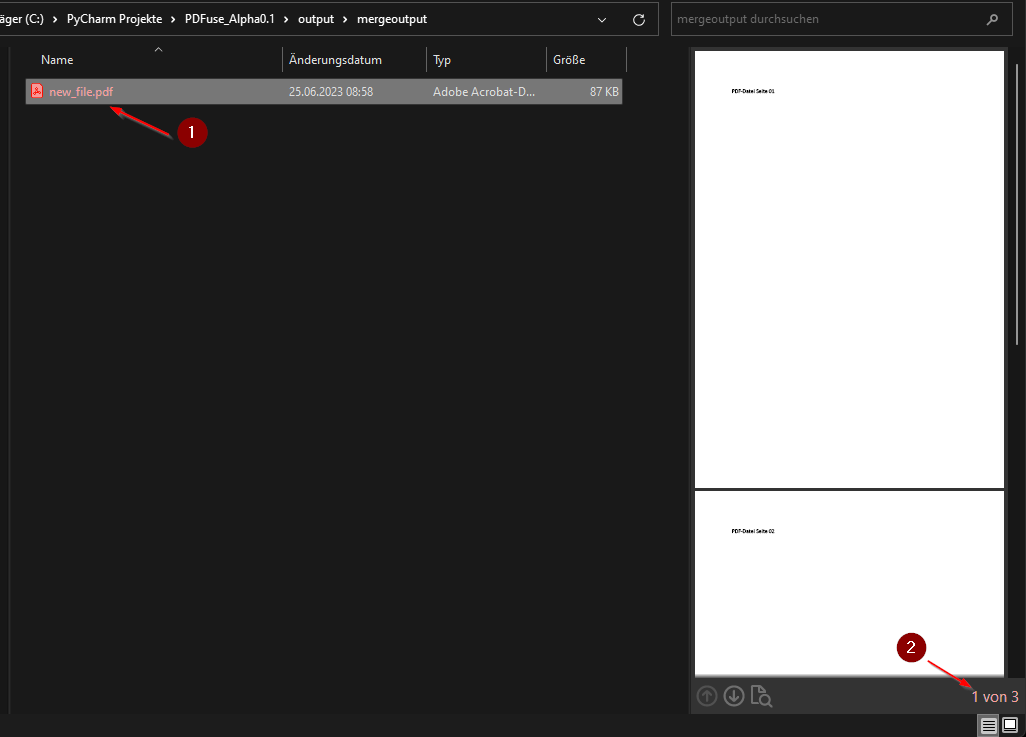Image resolution: width=1026 pixels, height=737 pixels.
Task: Go to next page in PDF preview
Action: click(734, 696)
